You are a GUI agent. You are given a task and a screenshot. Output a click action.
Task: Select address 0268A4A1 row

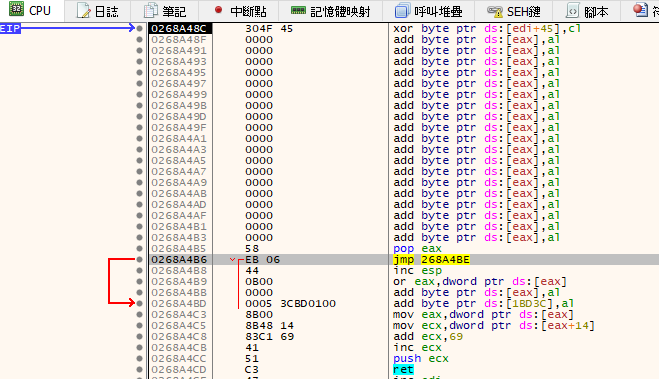coord(180,139)
